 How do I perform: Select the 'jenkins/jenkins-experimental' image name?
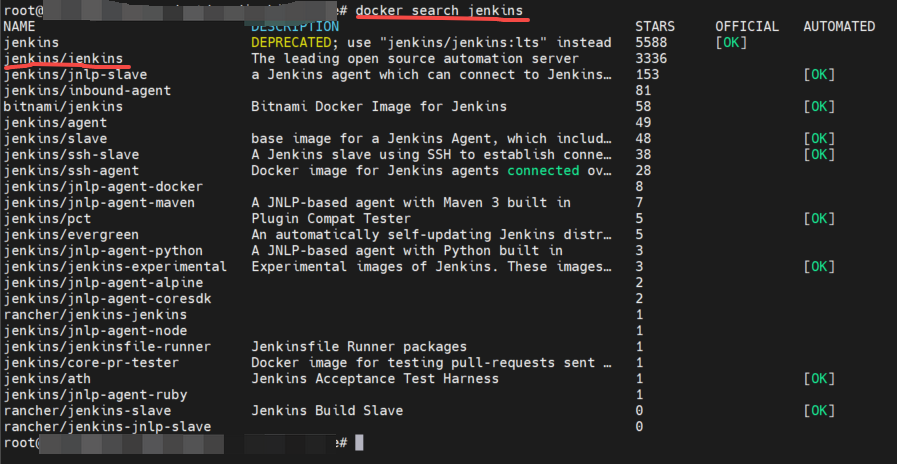point(115,267)
